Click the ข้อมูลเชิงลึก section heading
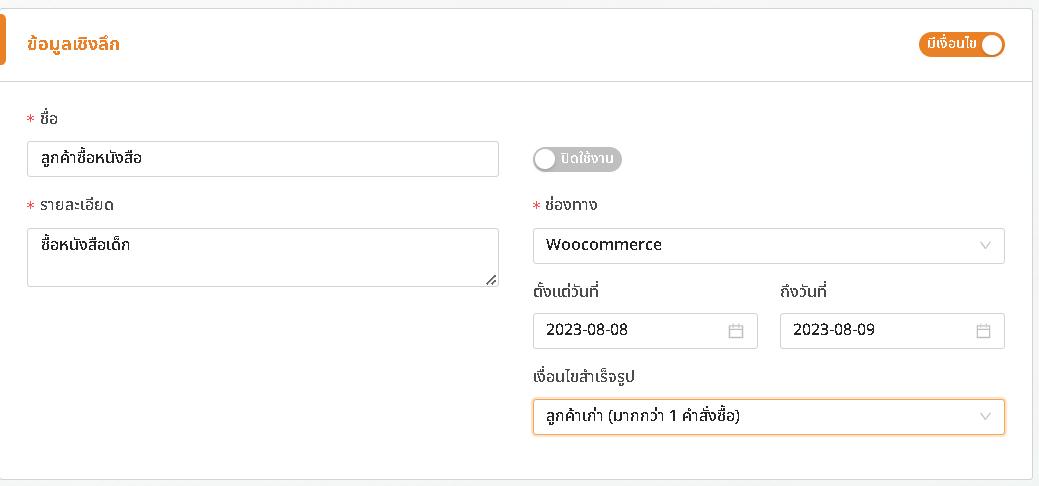The height and width of the screenshot is (486, 1039). point(73,45)
